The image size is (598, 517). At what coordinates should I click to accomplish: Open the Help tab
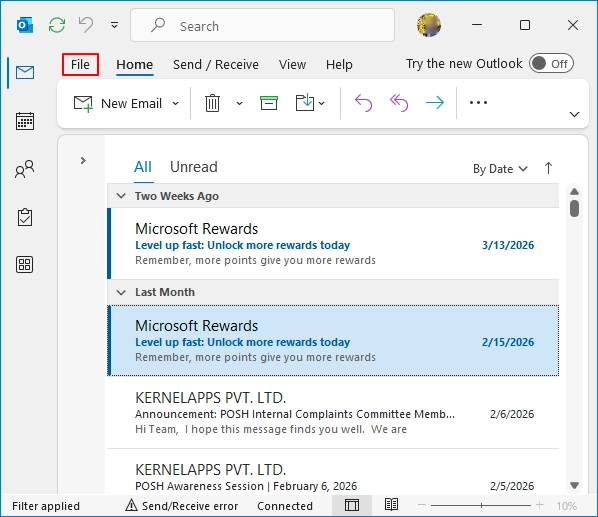(x=339, y=64)
